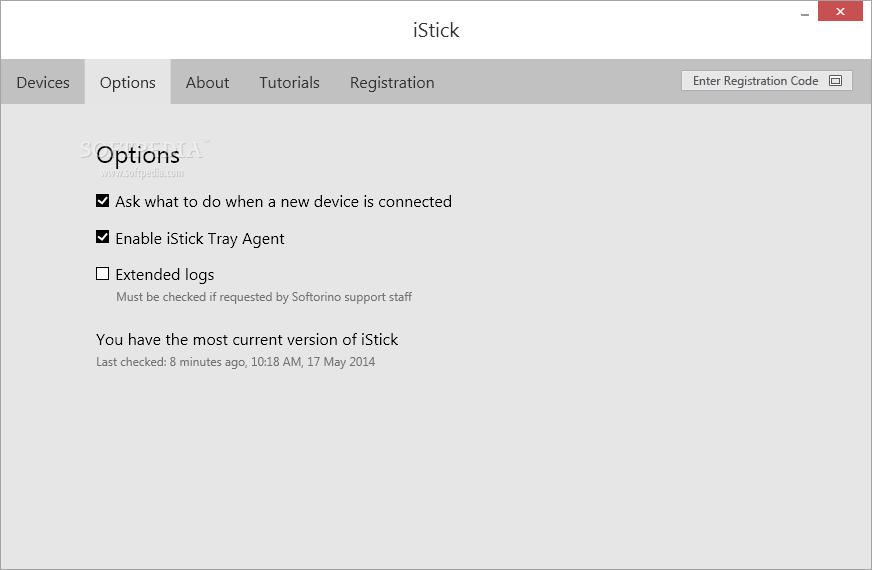
Task: Enable the Extended logs checkbox
Action: click(x=102, y=274)
